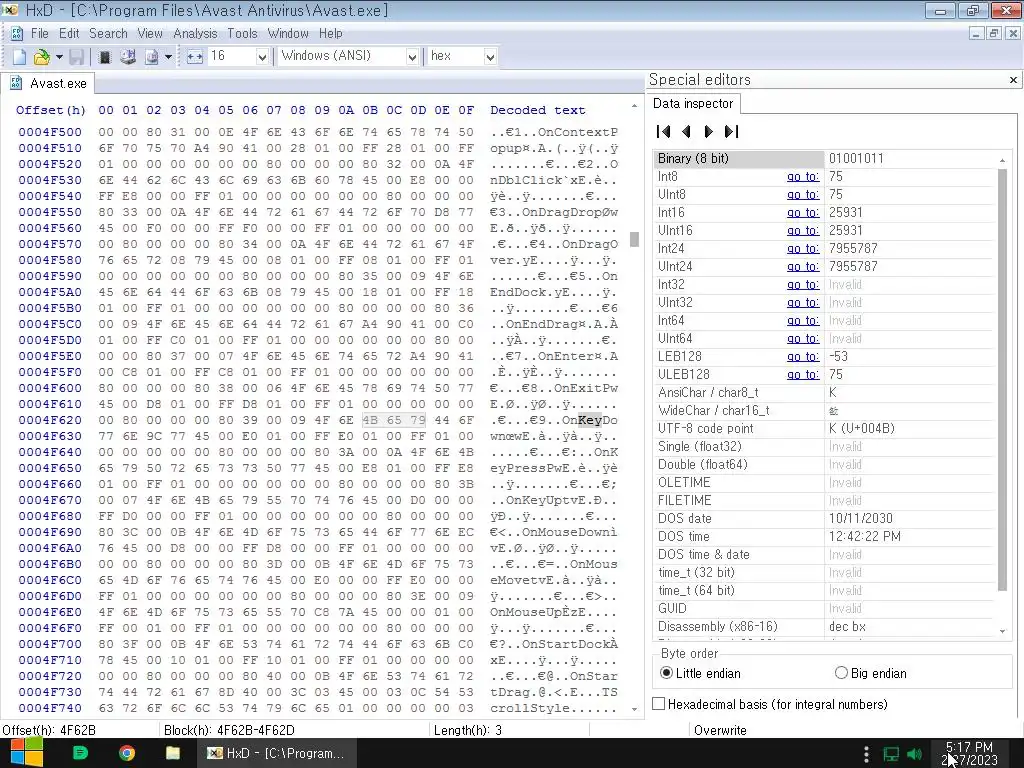Click AnsiChar / char8_t row

point(825,392)
